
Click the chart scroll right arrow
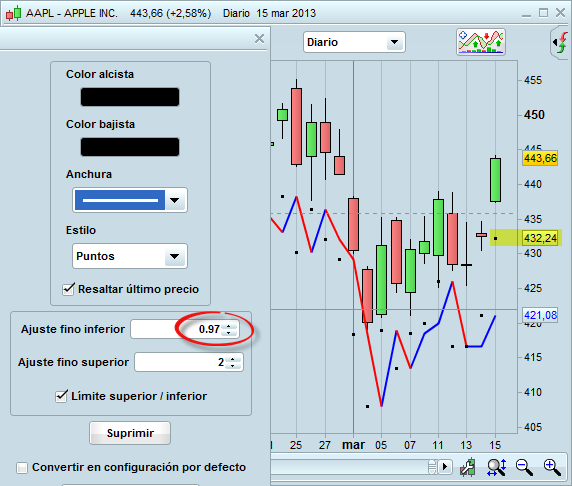pyautogui.click(x=445, y=467)
